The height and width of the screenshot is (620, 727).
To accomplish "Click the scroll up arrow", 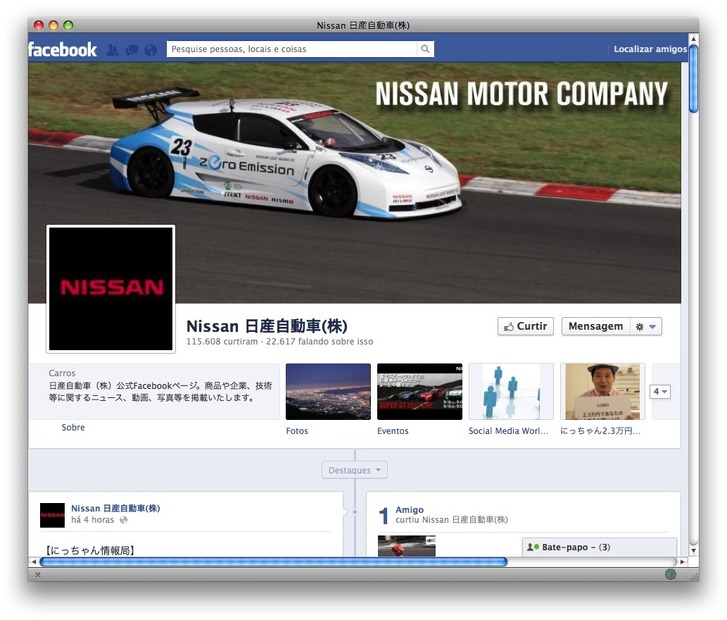I will (x=693, y=38).
